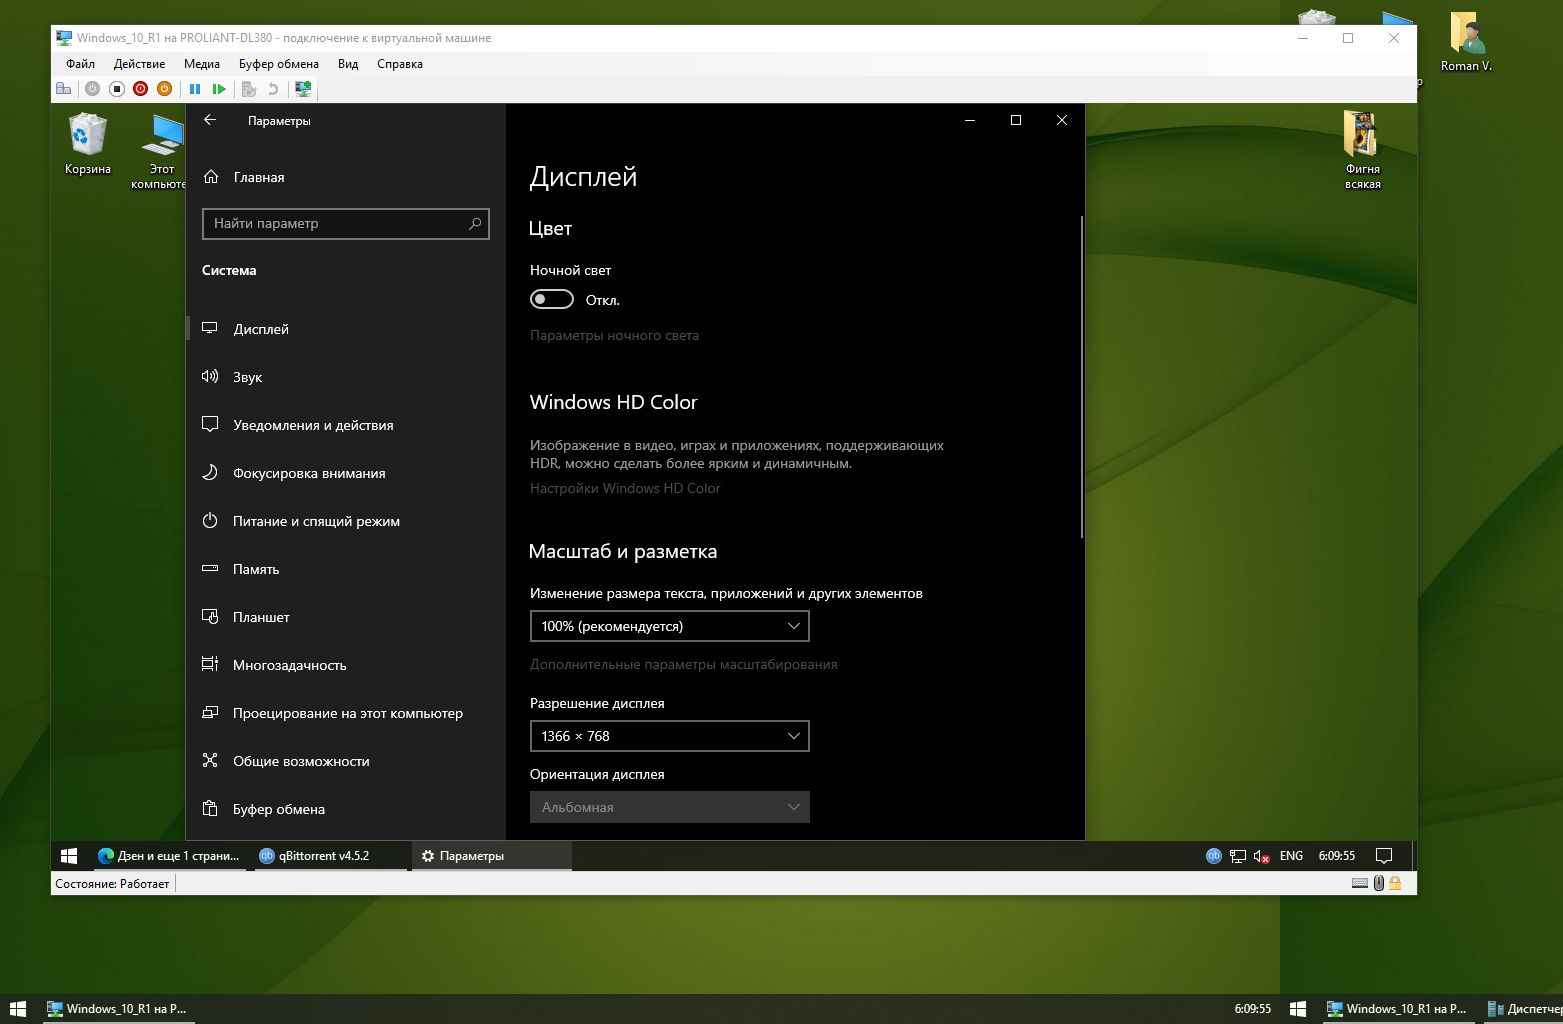Open the Буфер обмена menu in menu bar

tap(278, 64)
